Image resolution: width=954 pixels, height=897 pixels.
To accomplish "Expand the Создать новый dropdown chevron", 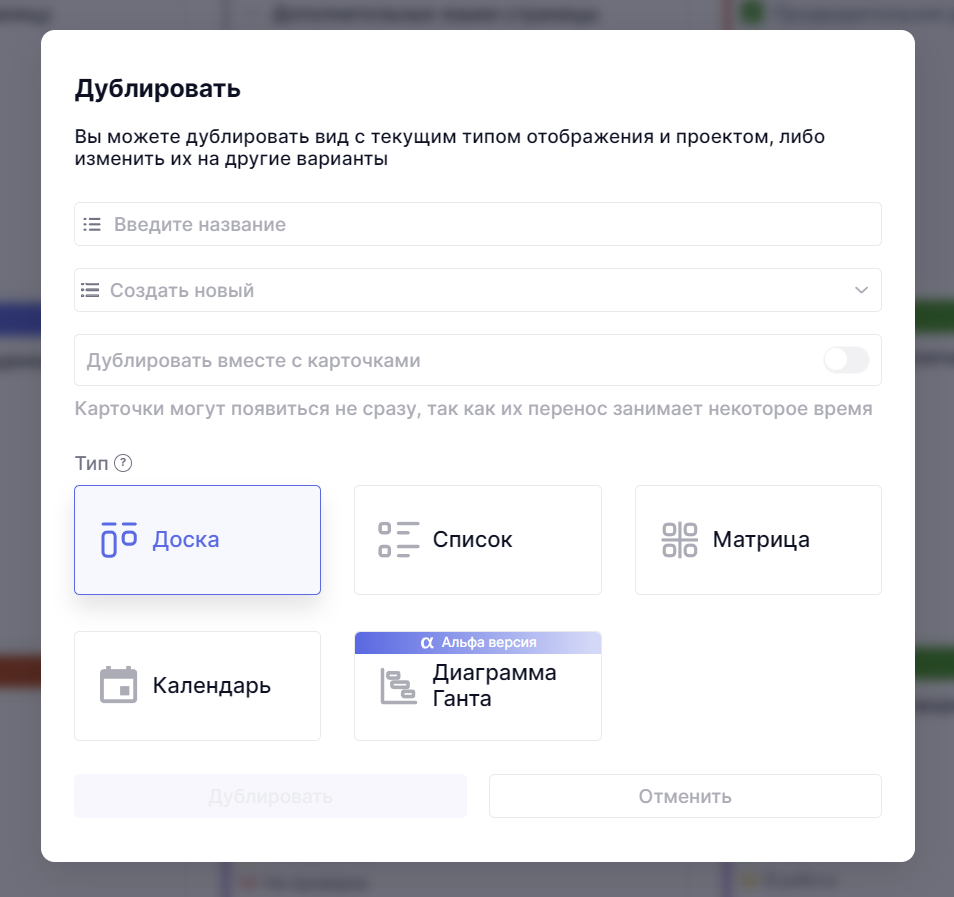I will [861, 290].
